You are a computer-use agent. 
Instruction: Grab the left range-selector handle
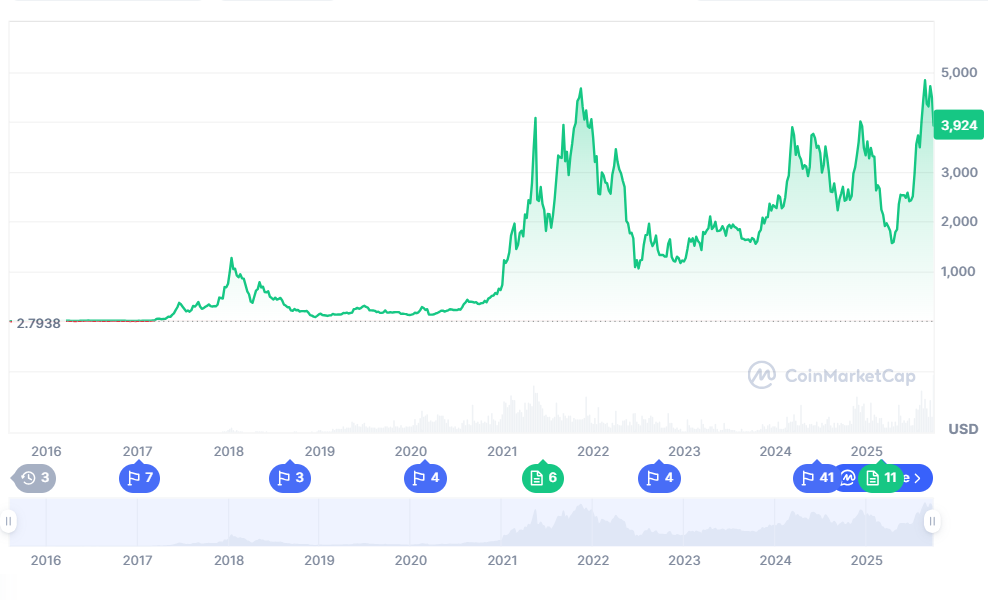point(8,521)
